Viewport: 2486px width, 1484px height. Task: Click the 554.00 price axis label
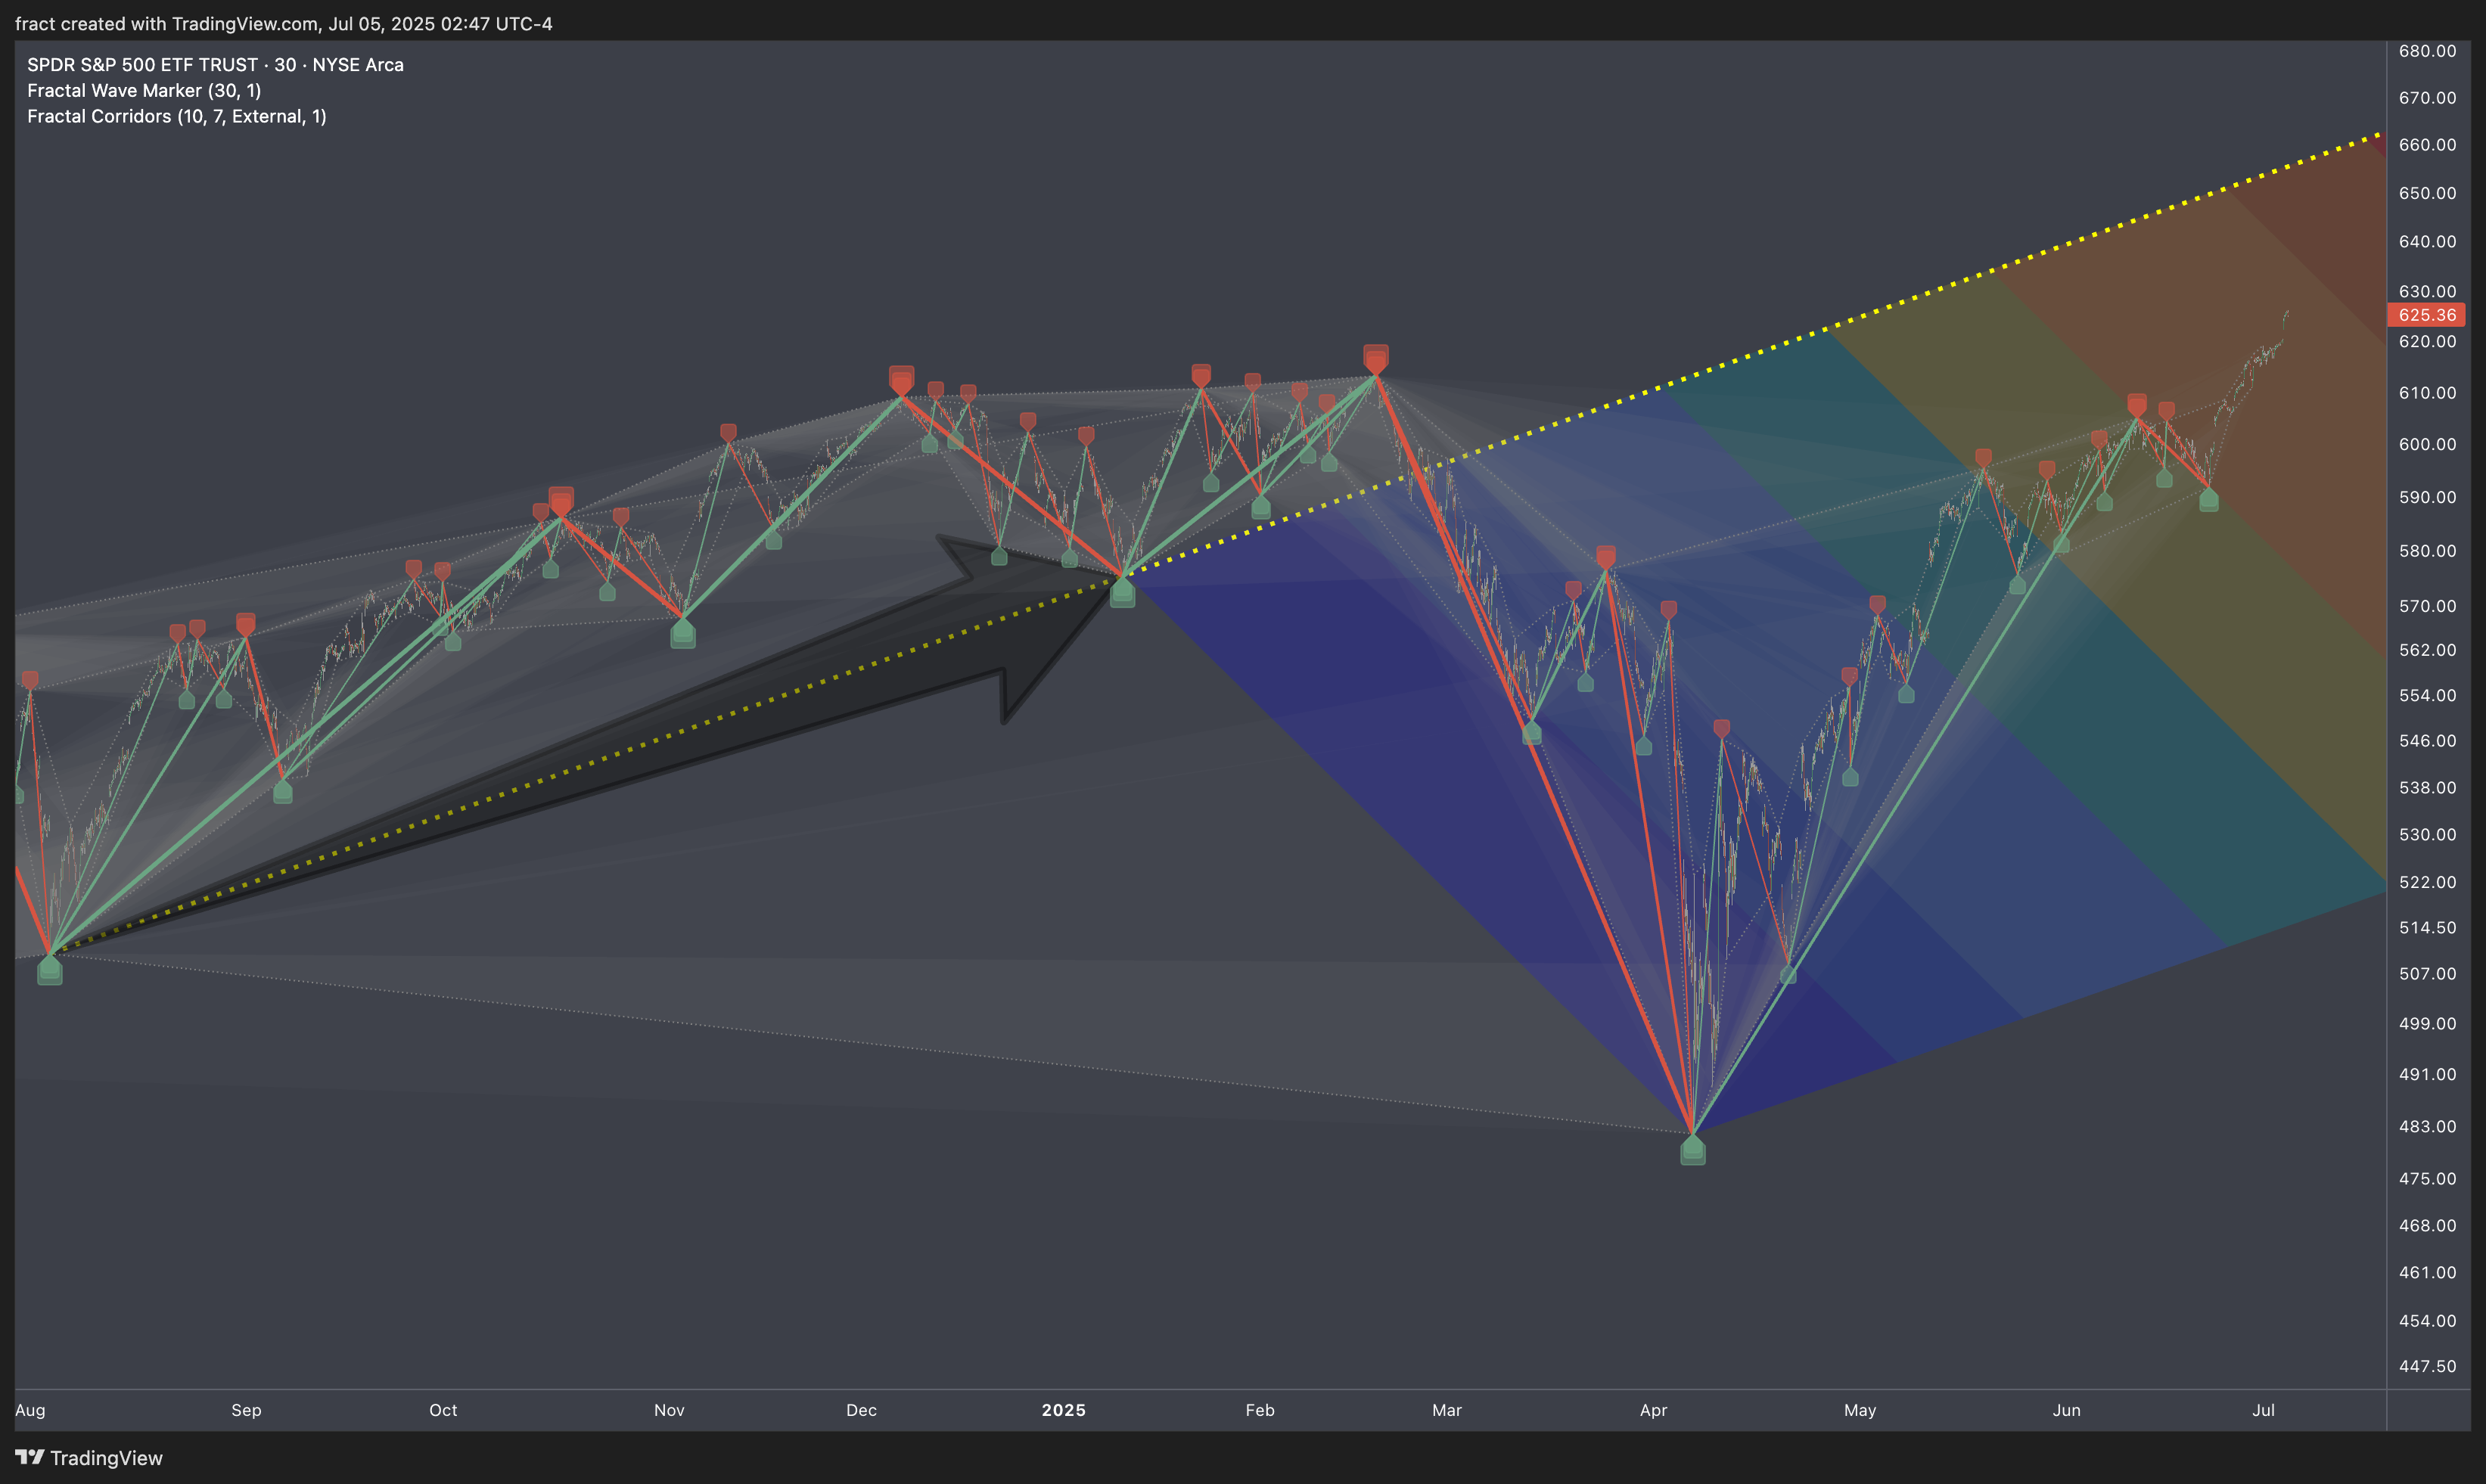click(2427, 695)
